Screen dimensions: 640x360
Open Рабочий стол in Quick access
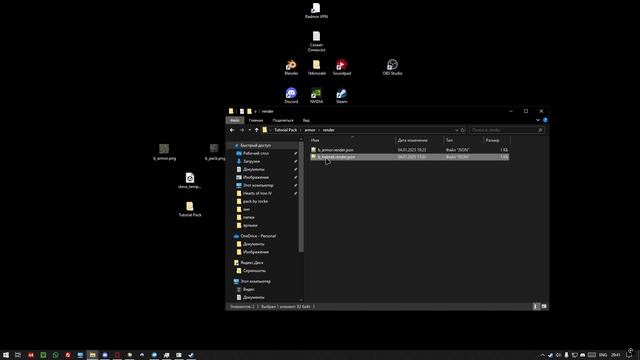pos(256,153)
